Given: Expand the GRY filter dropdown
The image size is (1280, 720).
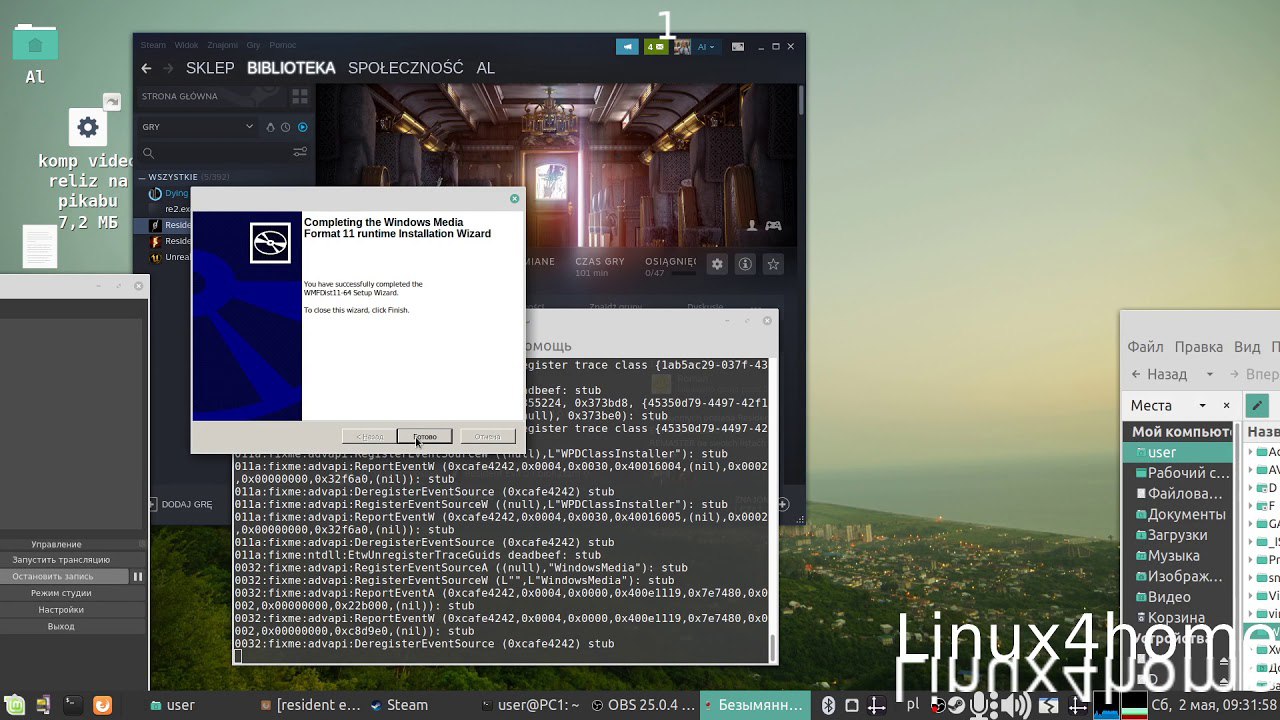Looking at the screenshot, I should 198,127.
